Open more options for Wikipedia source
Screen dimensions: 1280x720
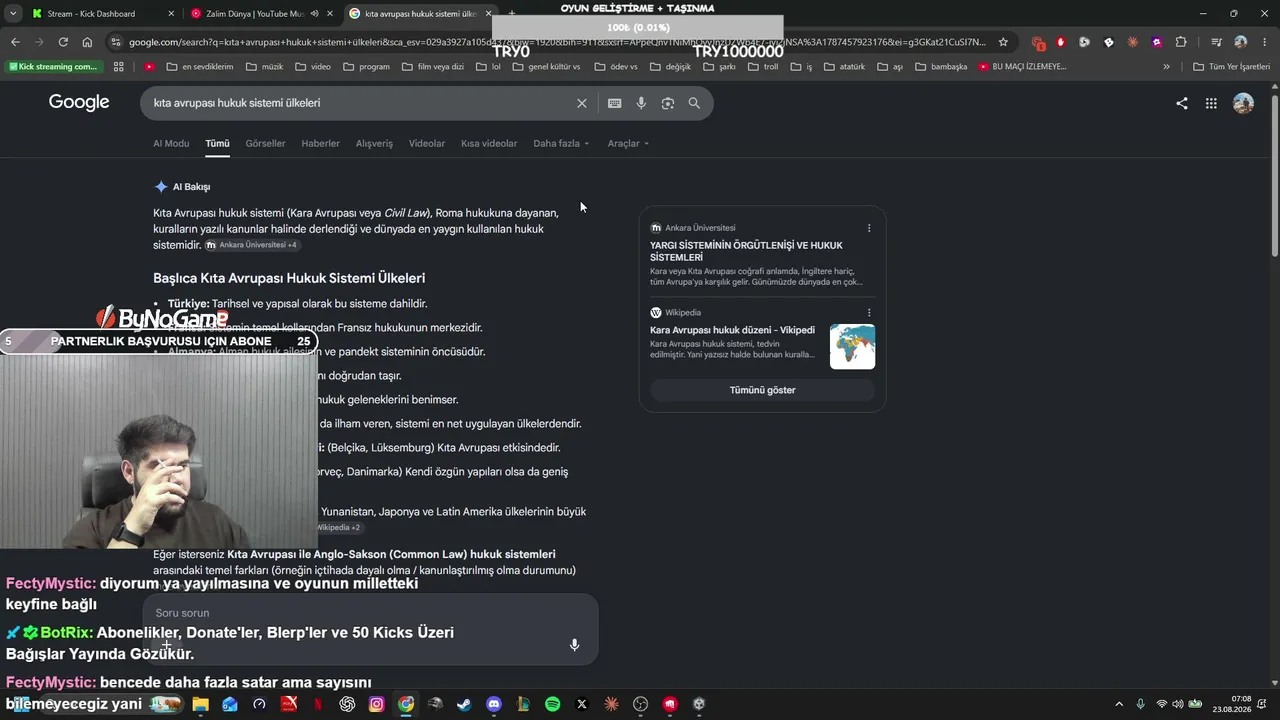coord(869,313)
